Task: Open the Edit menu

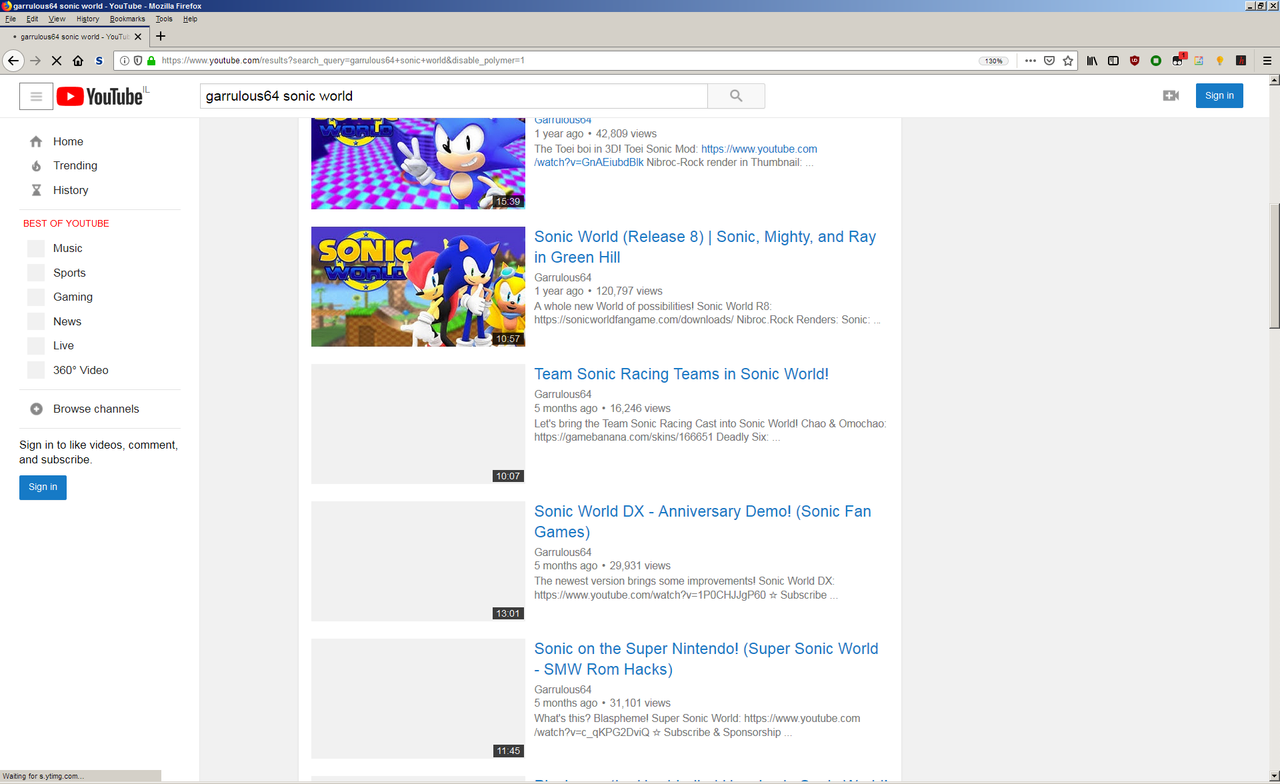Action: [32, 19]
